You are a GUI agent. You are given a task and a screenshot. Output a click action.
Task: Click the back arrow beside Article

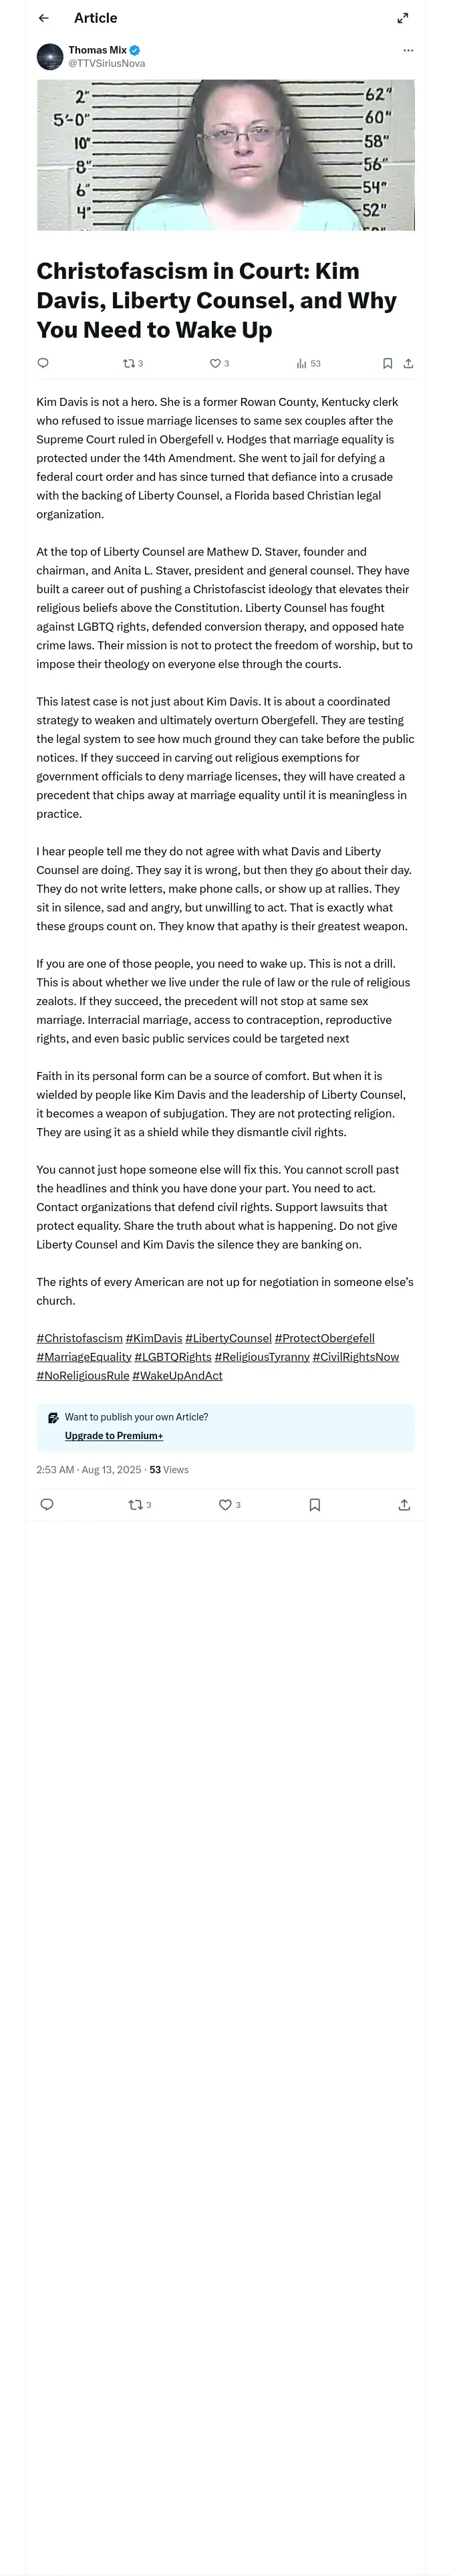pyautogui.click(x=44, y=18)
